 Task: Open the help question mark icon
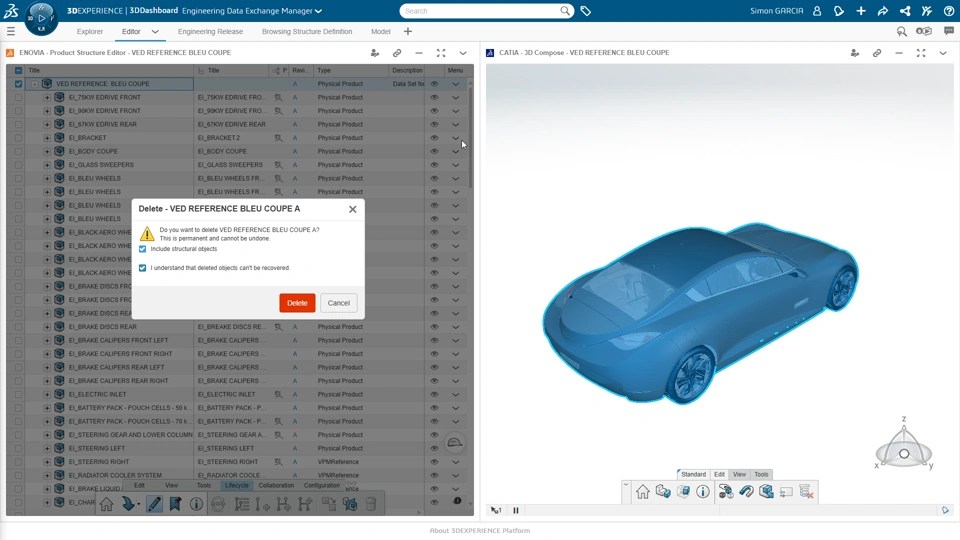point(949,11)
